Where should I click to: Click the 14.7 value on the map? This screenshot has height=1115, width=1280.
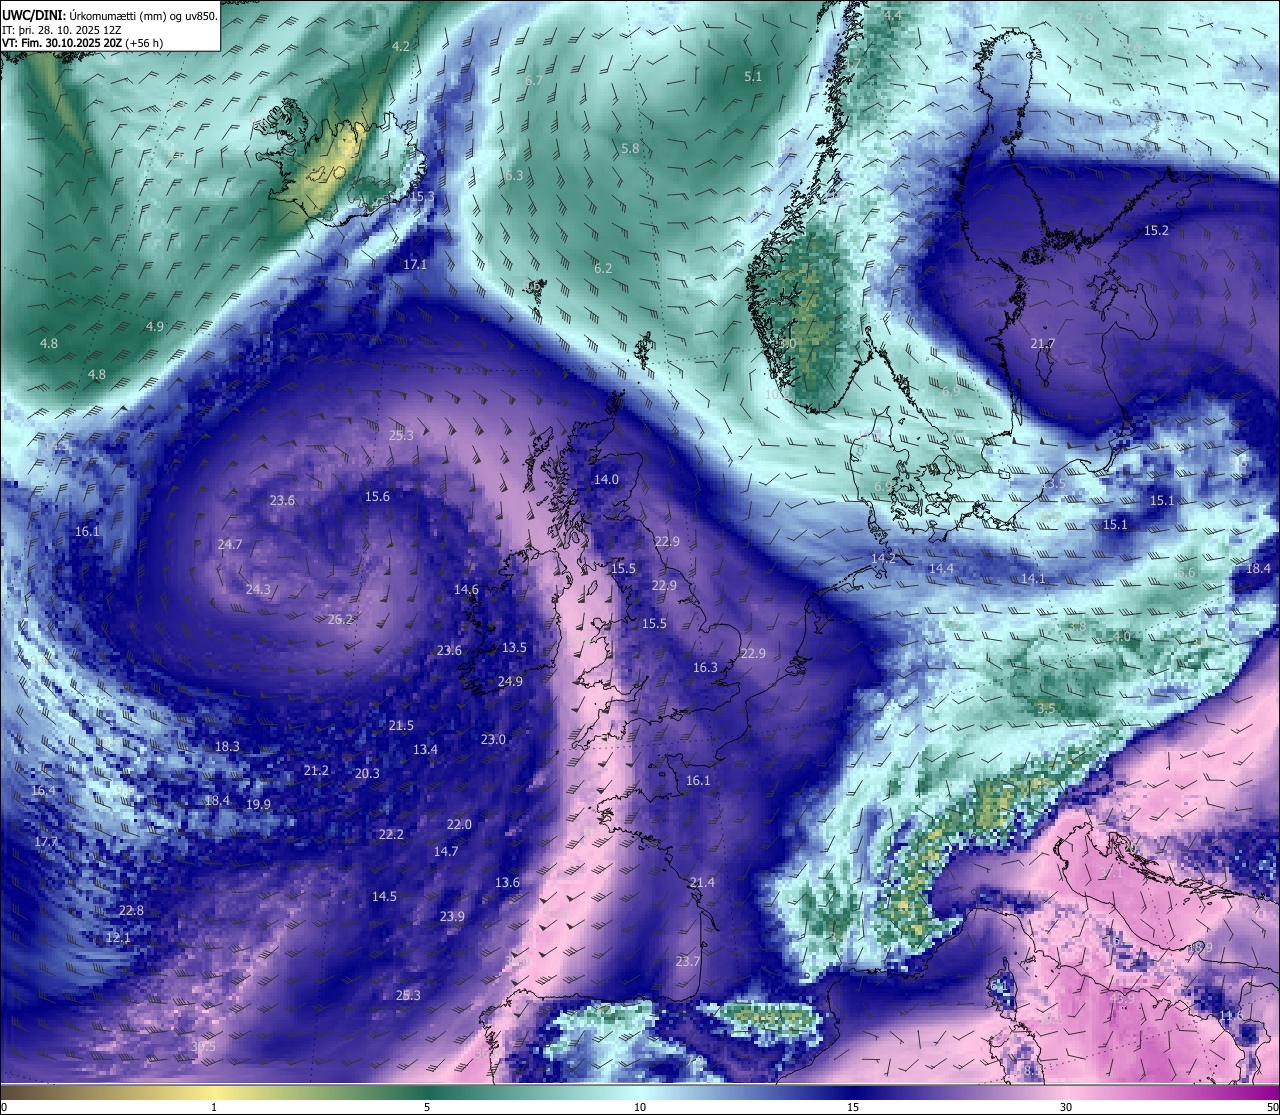click(446, 851)
